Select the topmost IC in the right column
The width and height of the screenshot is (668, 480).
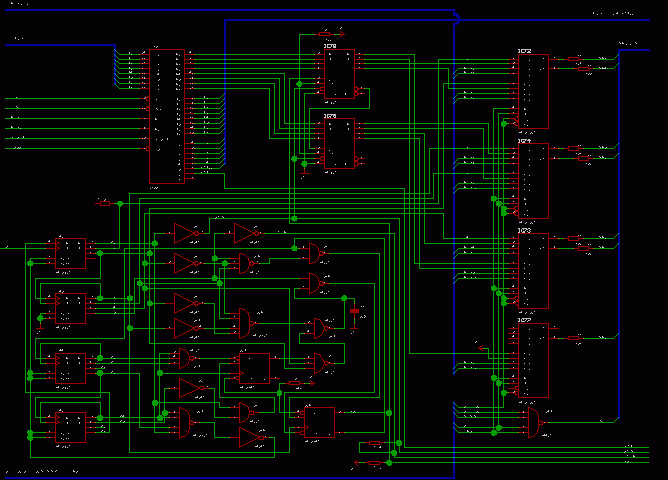click(x=533, y=92)
